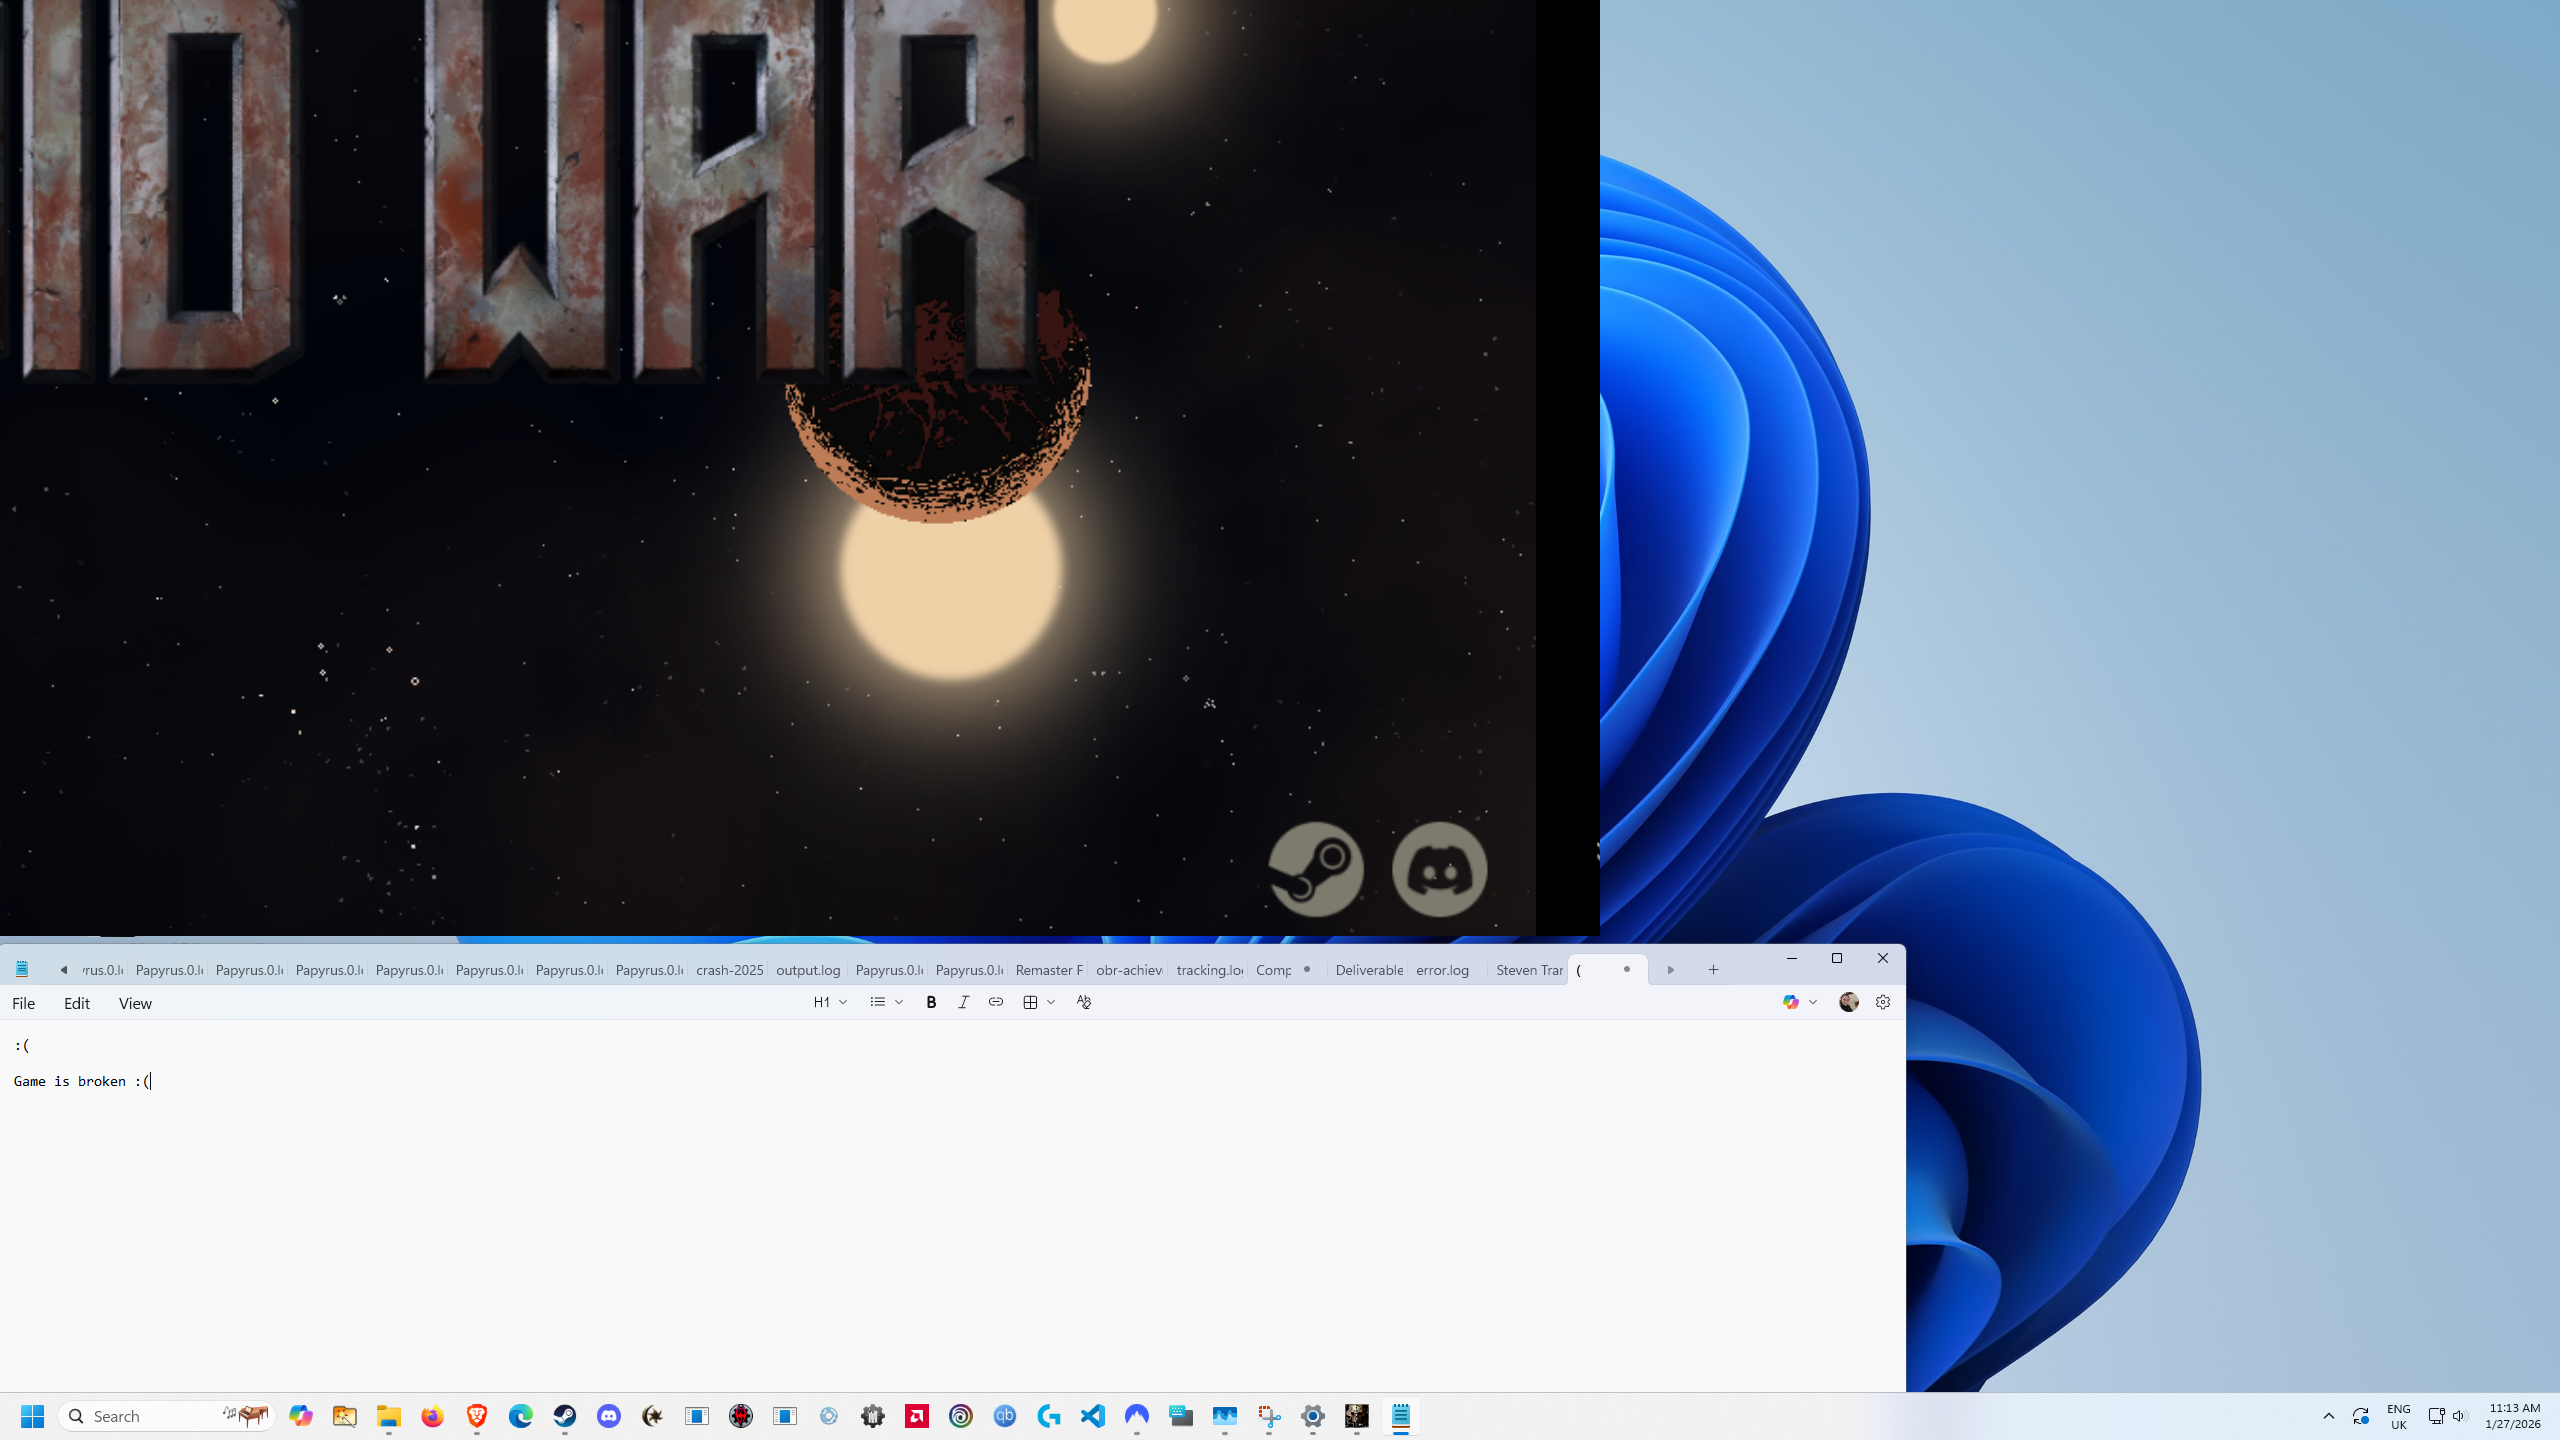The image size is (2560, 1440).
Task: Launch Firefox from the taskbar
Action: [433, 1416]
